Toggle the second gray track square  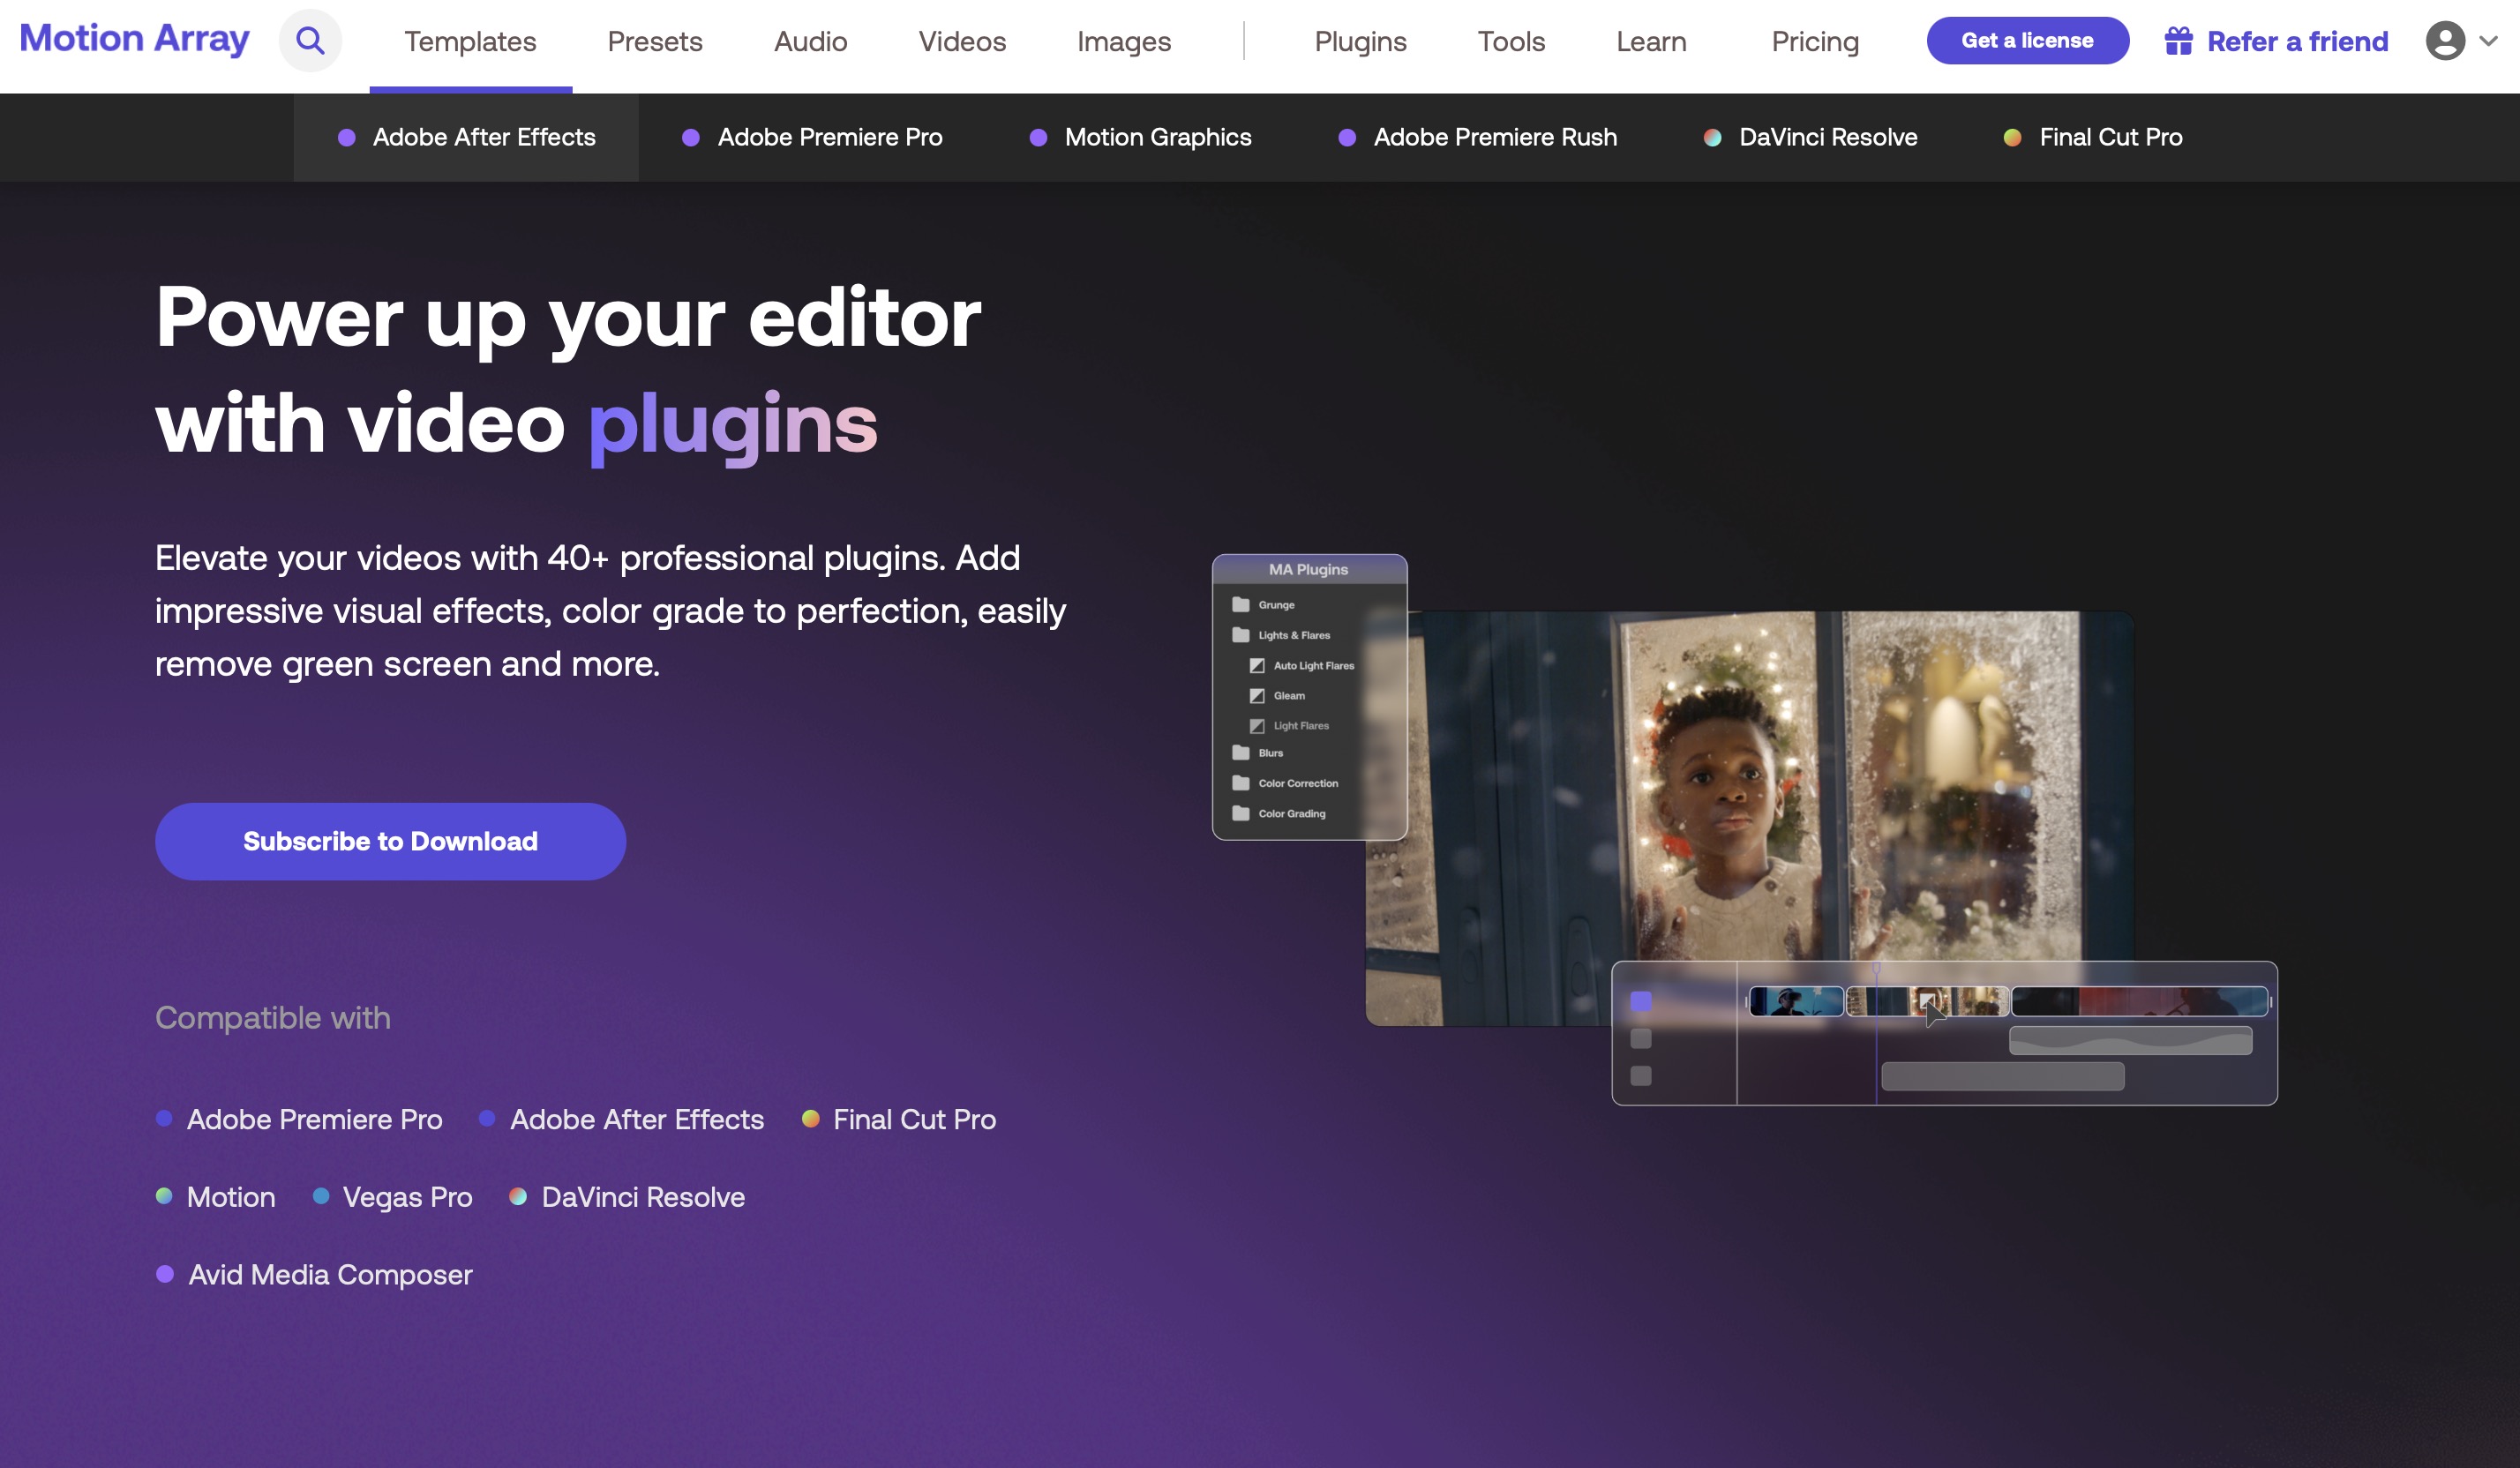pos(1640,1038)
